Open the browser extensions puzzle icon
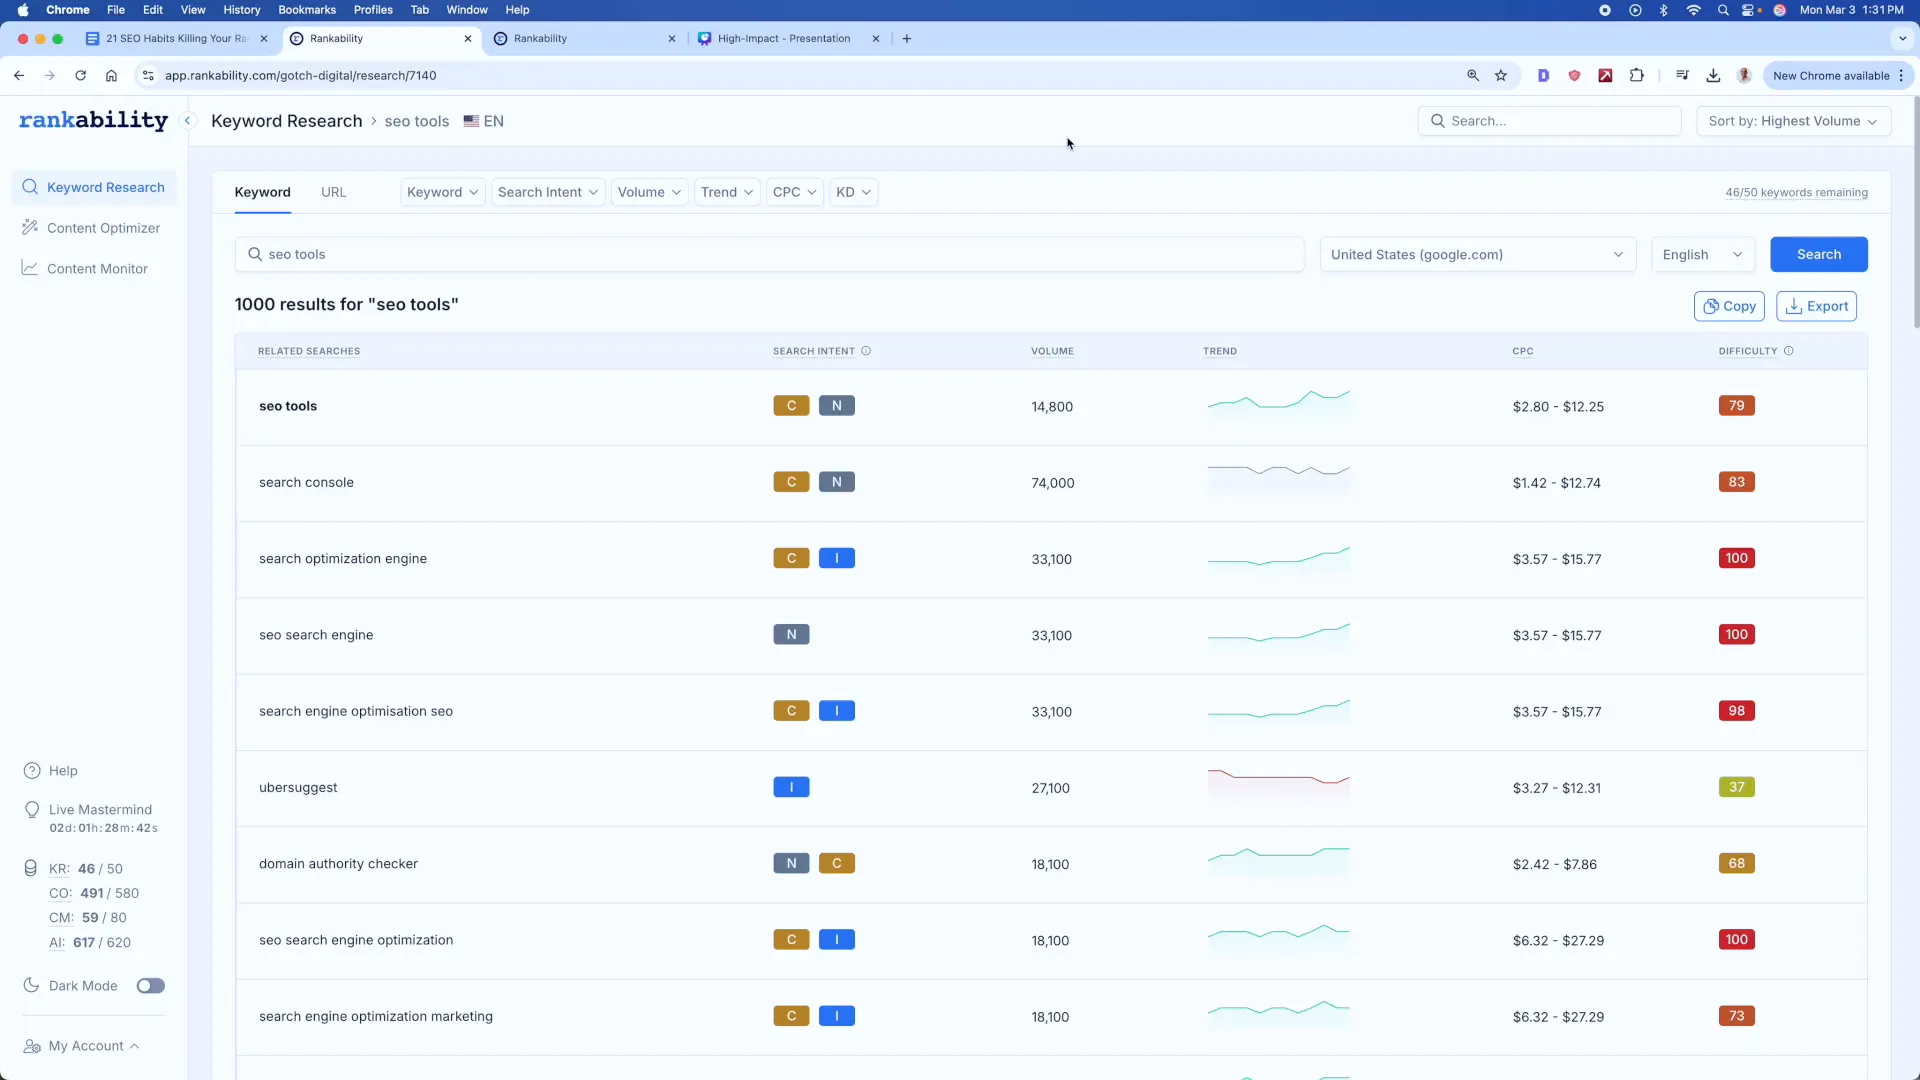1920x1080 pixels. [1637, 75]
